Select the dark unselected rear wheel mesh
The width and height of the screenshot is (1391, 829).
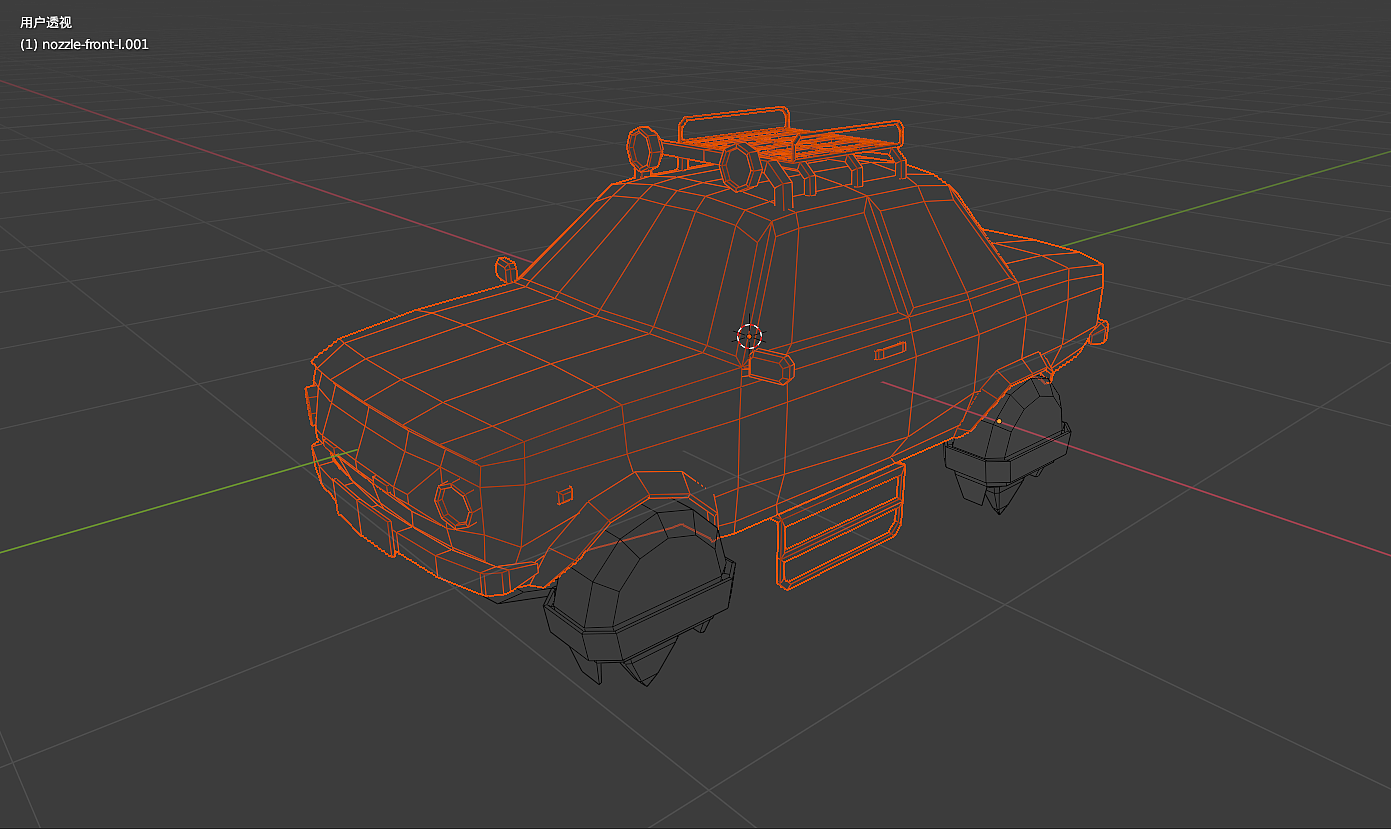click(x=1008, y=446)
